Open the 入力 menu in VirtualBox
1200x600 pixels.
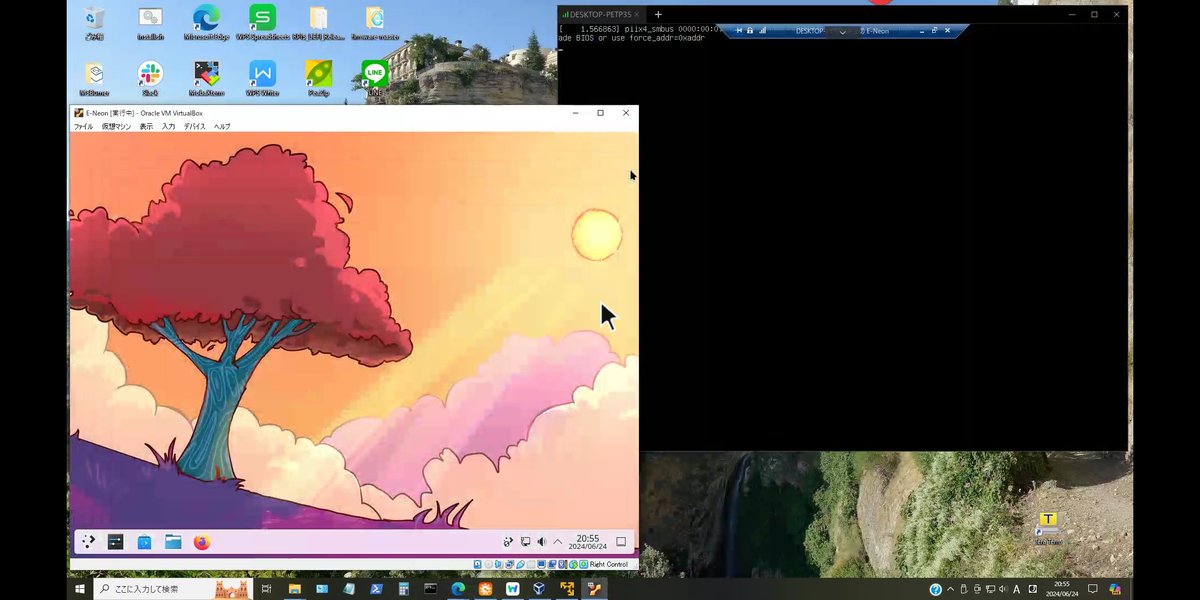[168, 127]
